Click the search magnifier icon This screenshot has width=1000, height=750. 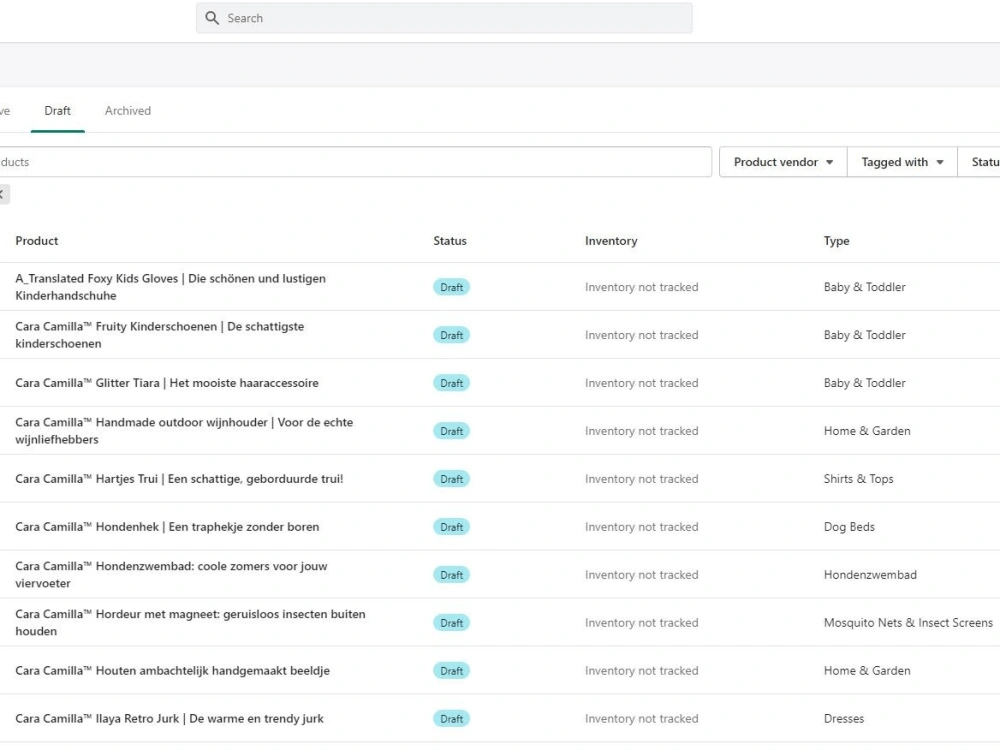[x=212, y=18]
